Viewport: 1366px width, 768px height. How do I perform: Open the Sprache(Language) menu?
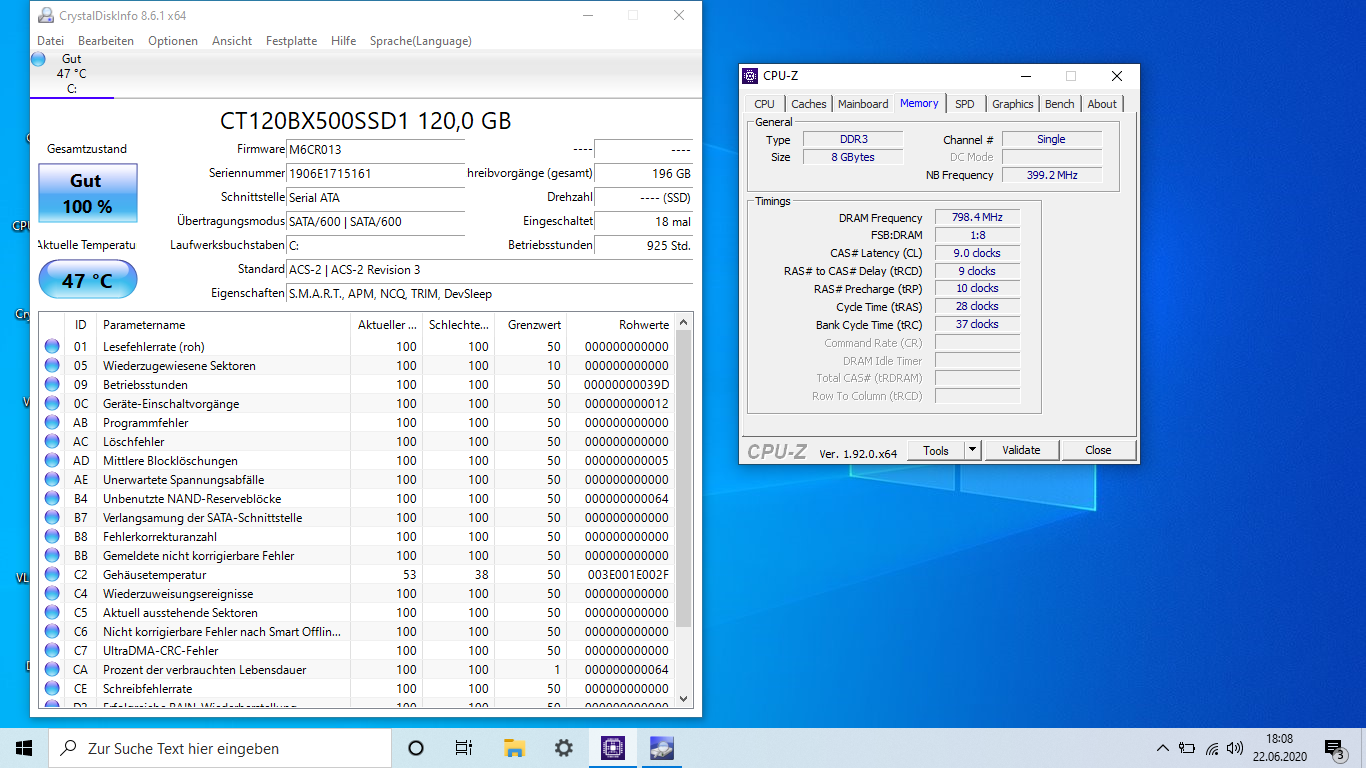click(420, 41)
